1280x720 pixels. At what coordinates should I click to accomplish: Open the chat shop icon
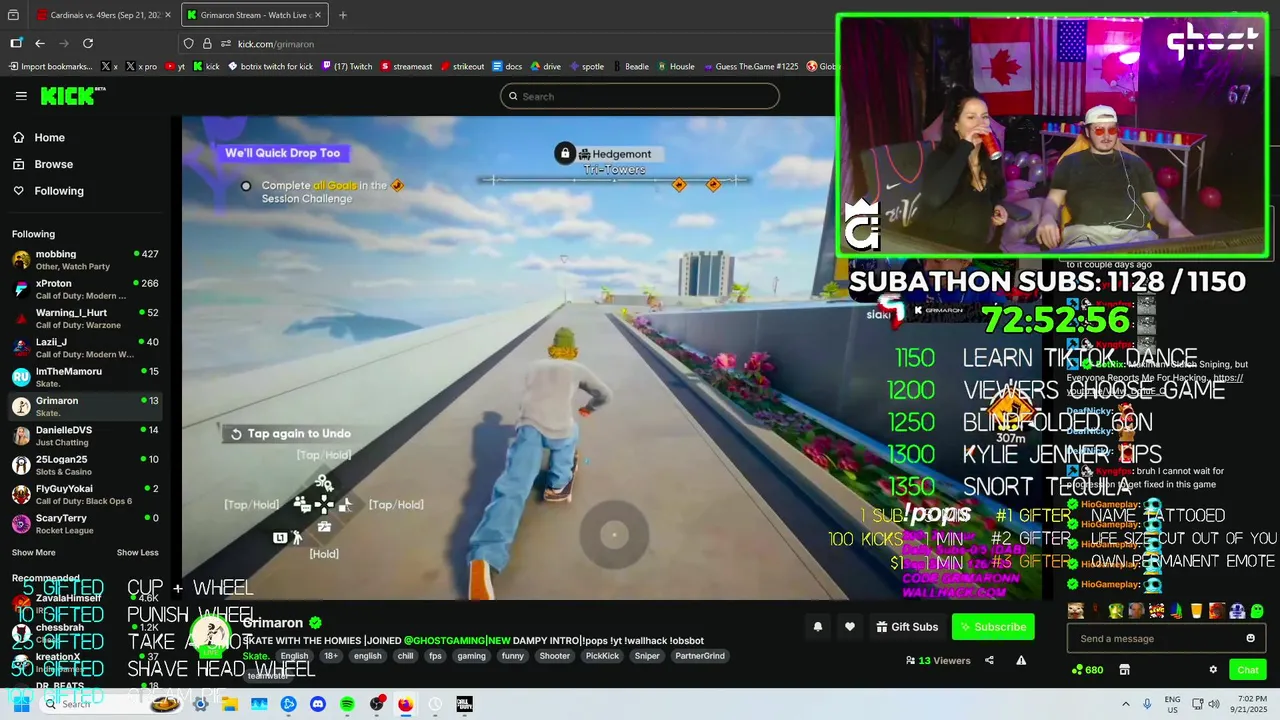click(x=1124, y=670)
